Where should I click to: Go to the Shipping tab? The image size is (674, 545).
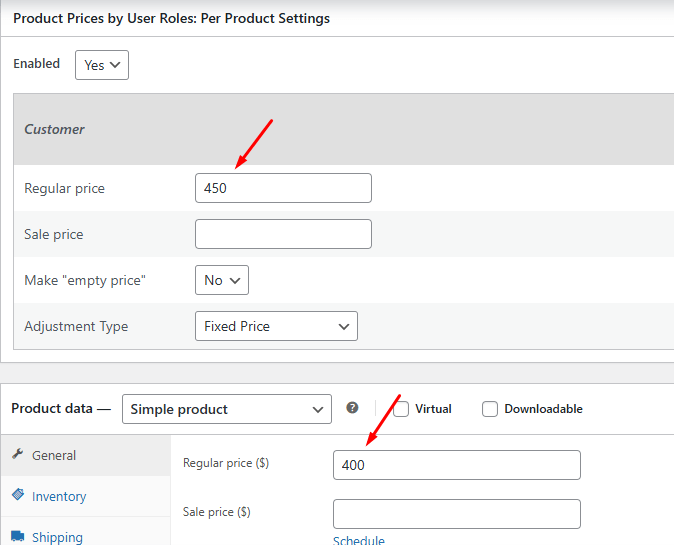point(57,537)
